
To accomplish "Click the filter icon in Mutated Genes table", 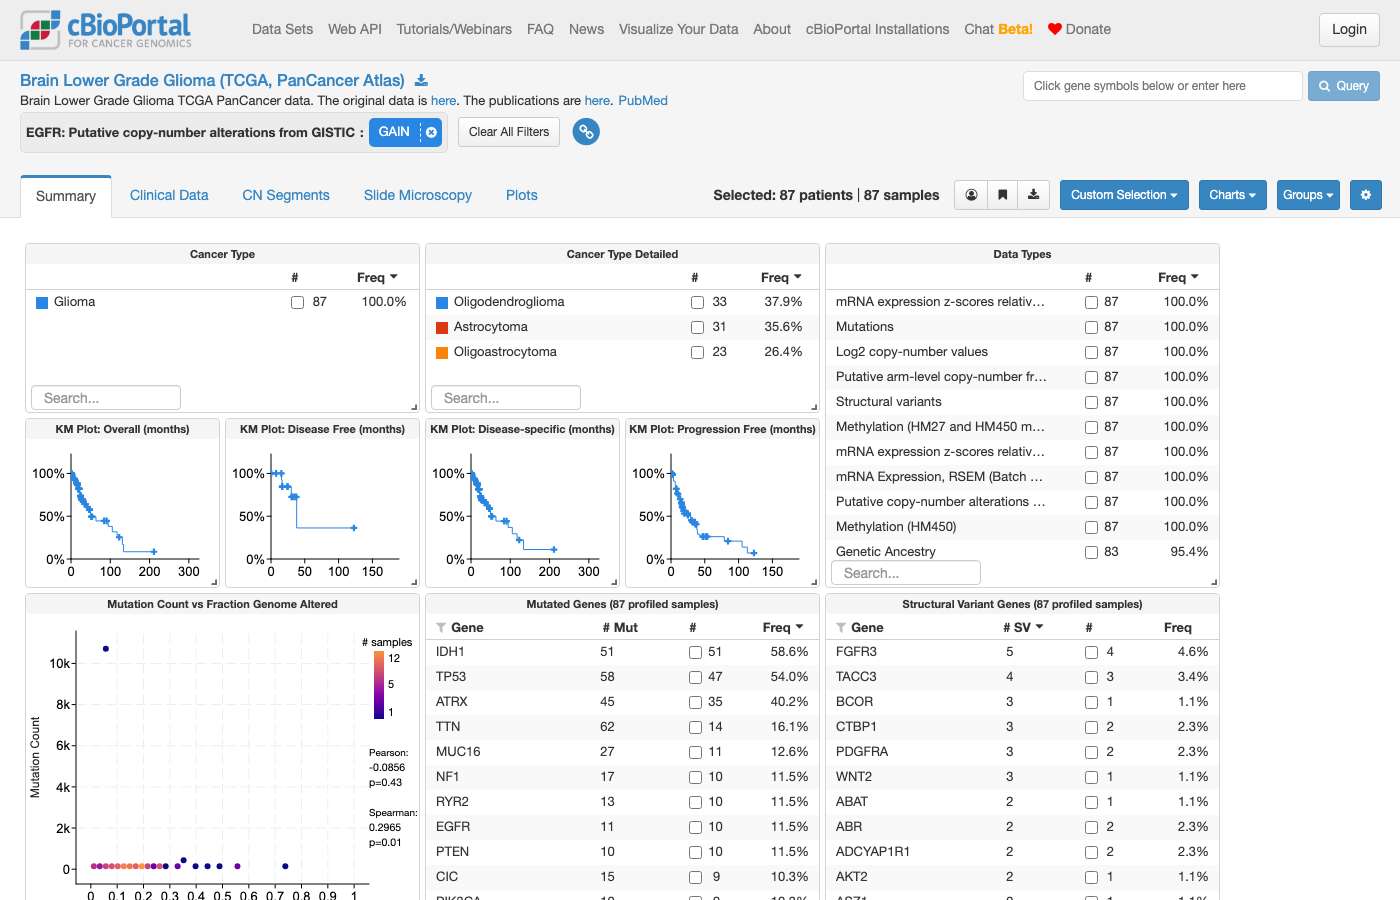I will tap(441, 628).
